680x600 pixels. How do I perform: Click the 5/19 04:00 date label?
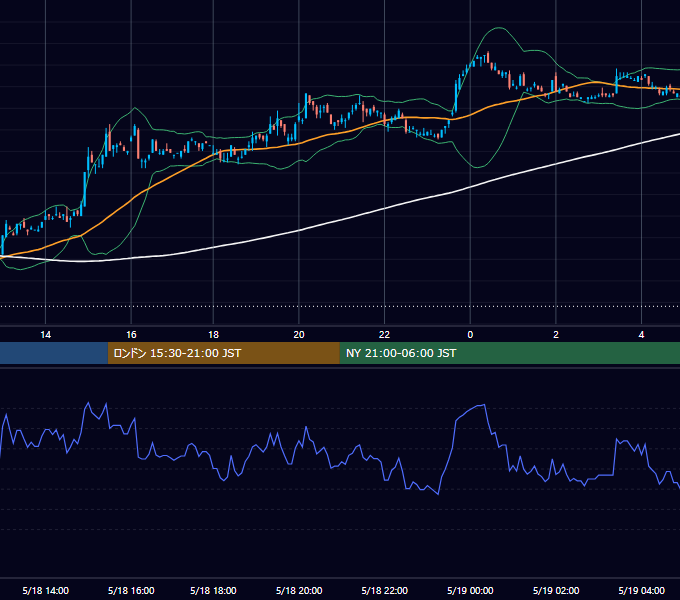click(641, 590)
